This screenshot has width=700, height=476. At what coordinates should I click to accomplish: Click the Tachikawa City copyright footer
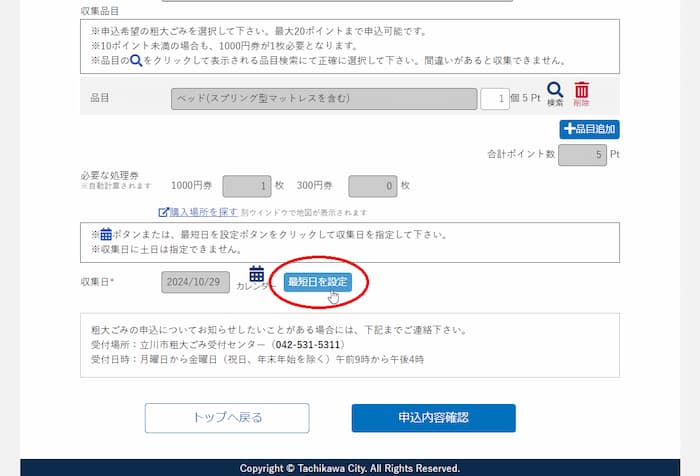(350, 468)
